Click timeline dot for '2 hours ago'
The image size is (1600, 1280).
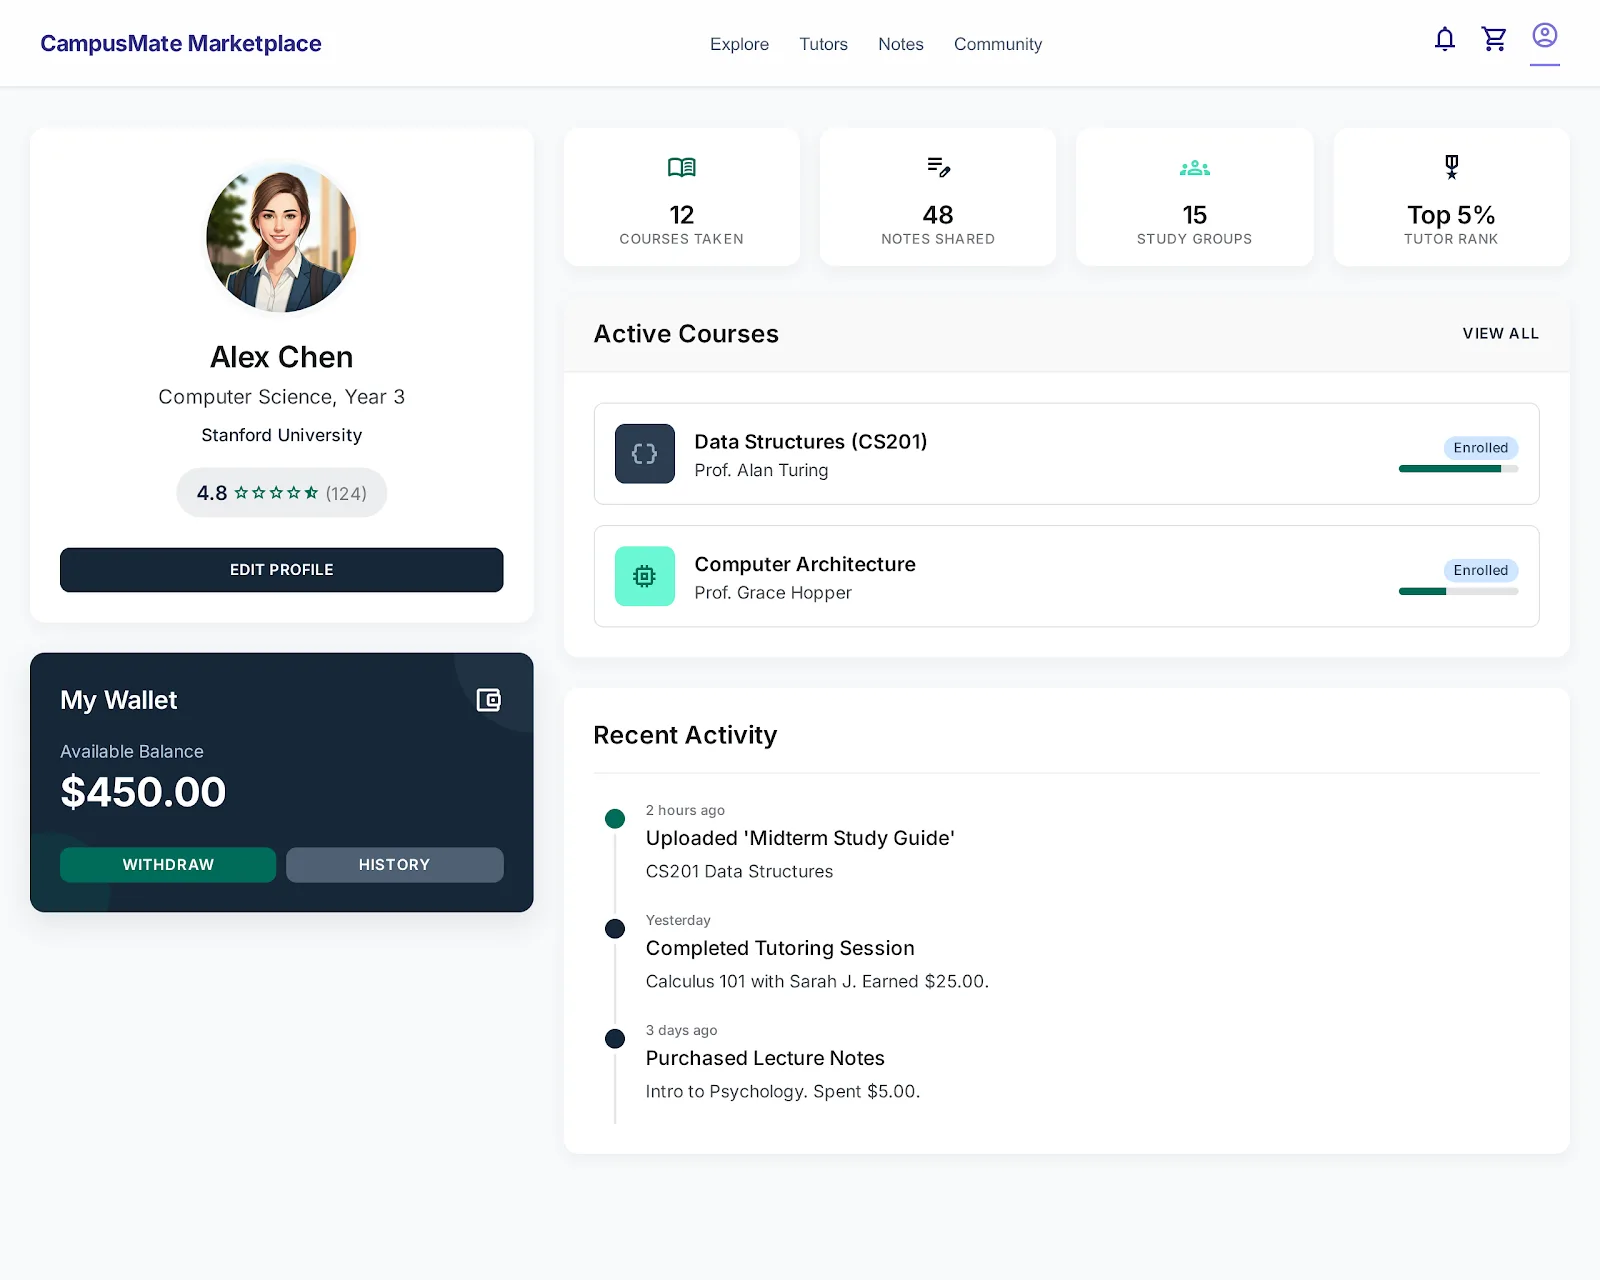615,819
